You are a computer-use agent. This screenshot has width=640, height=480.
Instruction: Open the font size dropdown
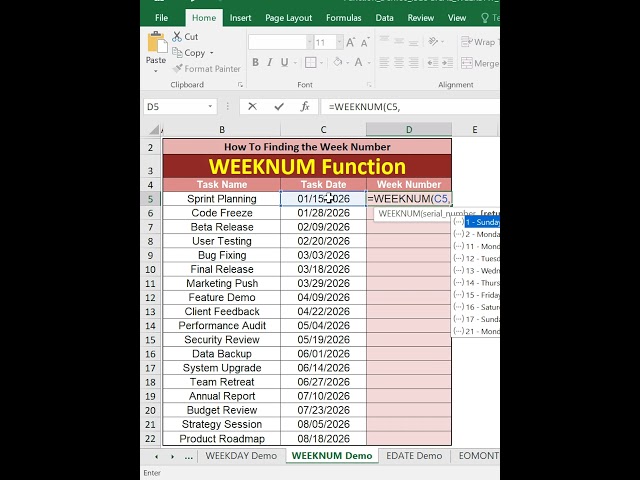coord(339,42)
